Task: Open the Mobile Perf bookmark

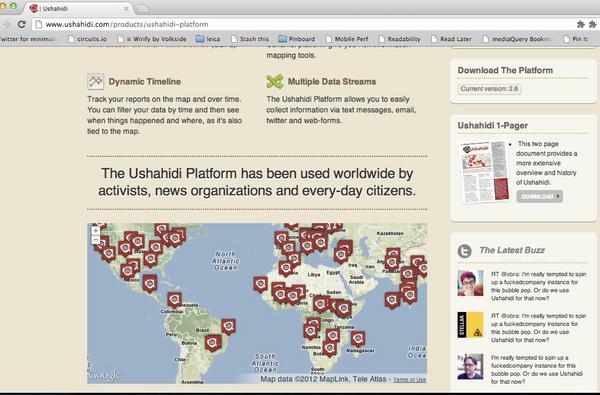Action: click(x=347, y=39)
